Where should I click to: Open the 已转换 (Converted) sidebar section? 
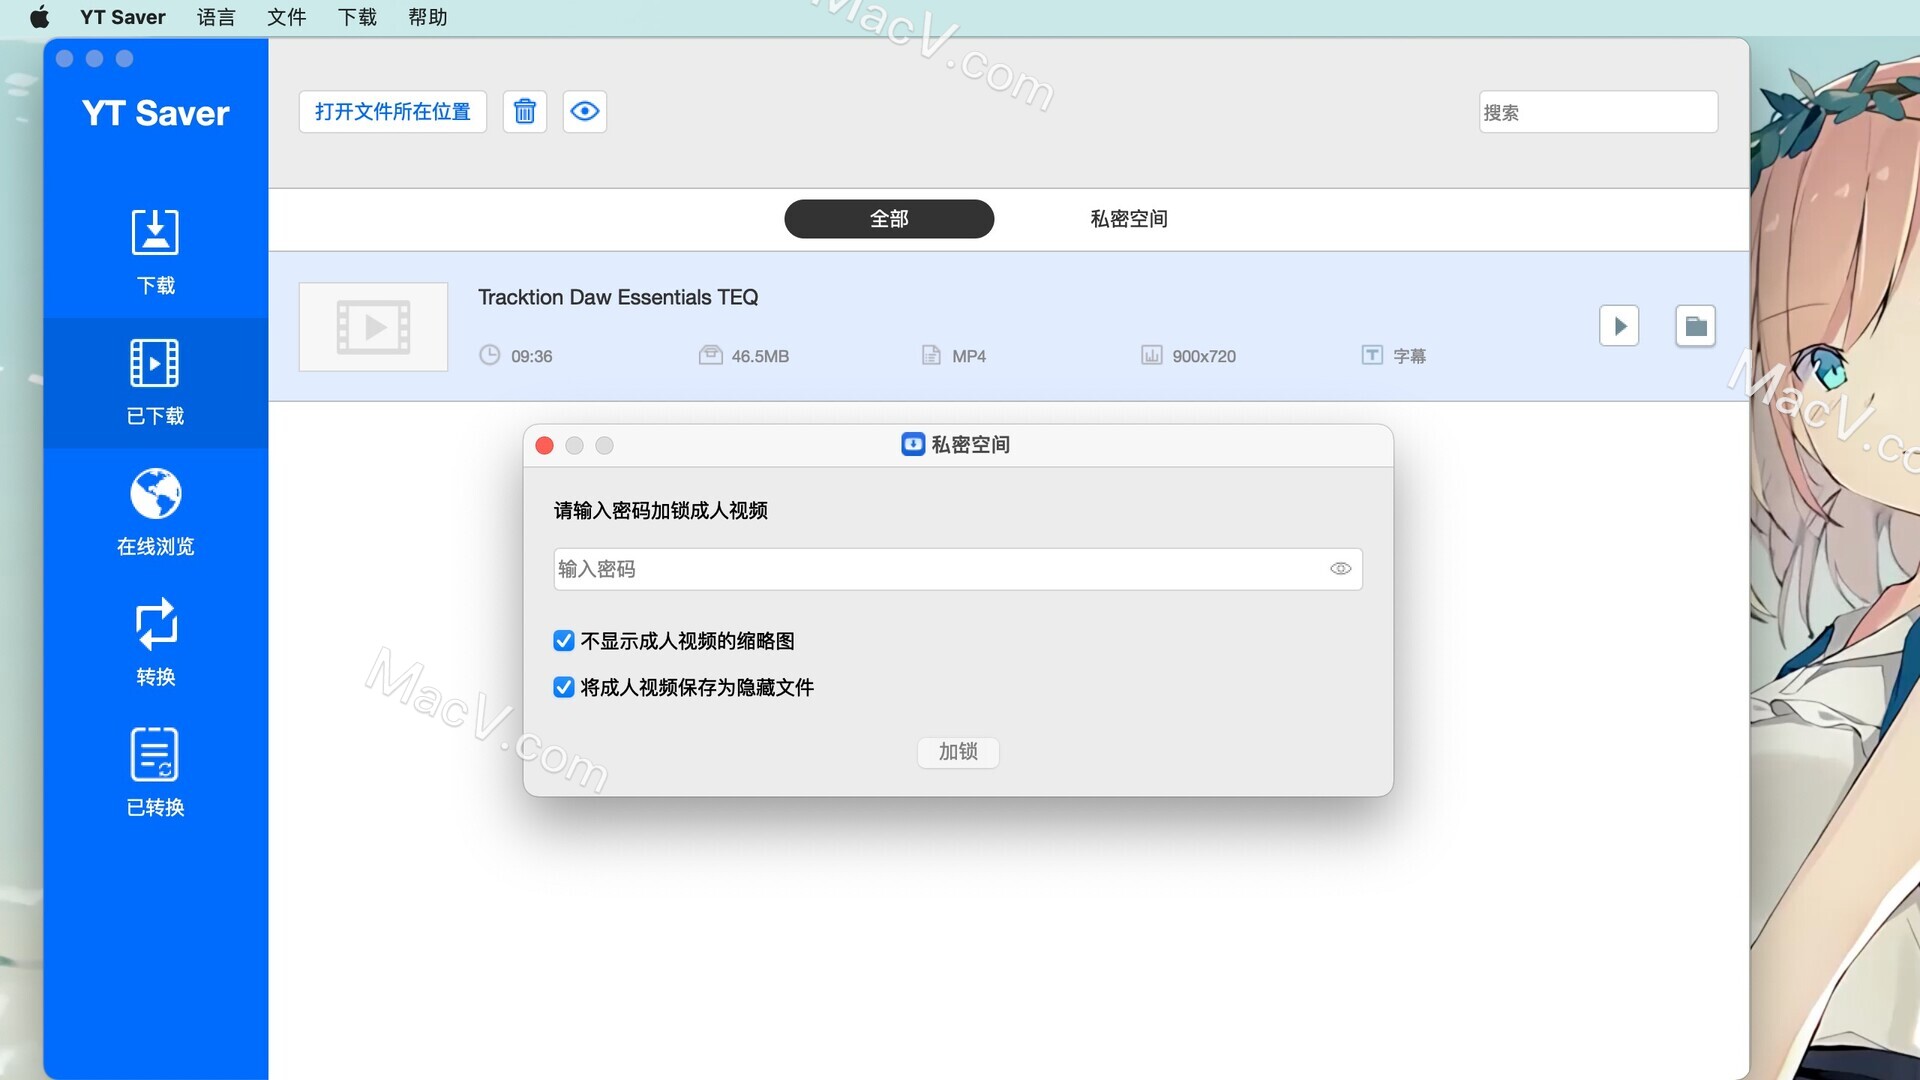(x=155, y=774)
